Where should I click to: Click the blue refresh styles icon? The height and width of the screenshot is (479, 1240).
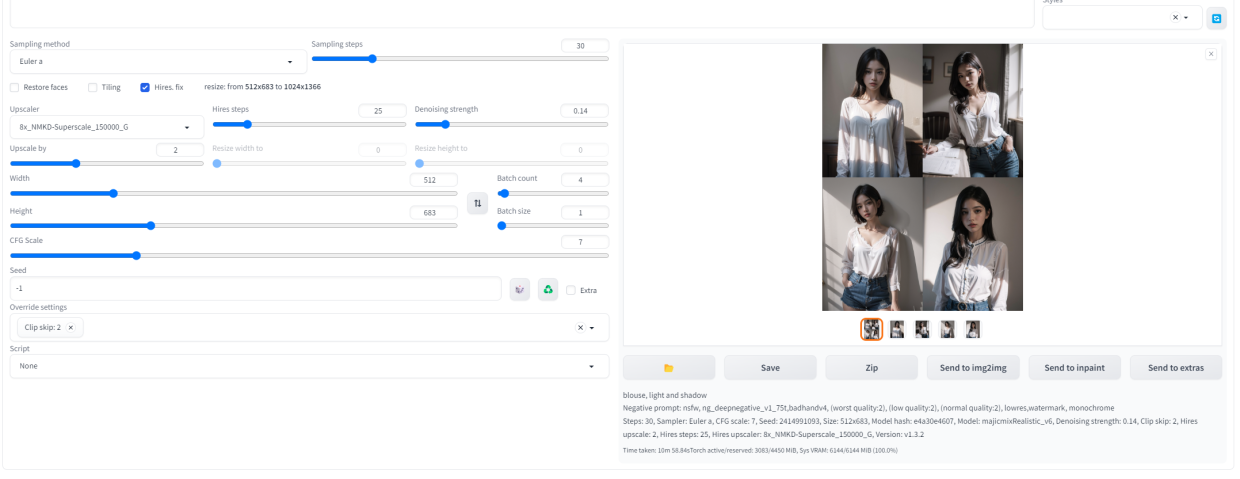(1216, 18)
